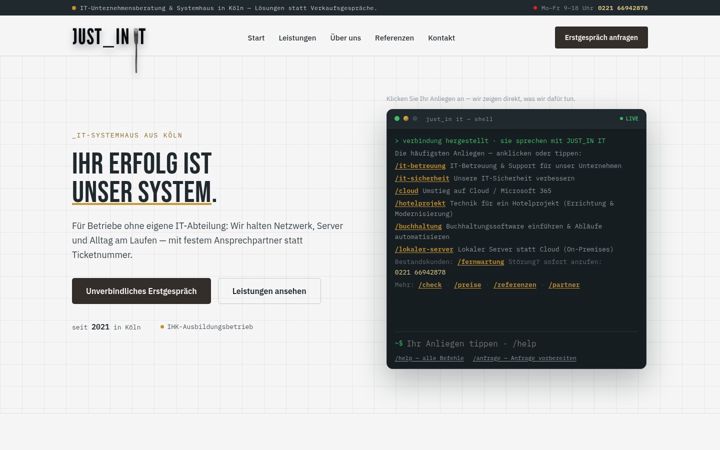Open Kontakt from the navigation
Viewport: 720px width, 450px height.
tap(441, 38)
